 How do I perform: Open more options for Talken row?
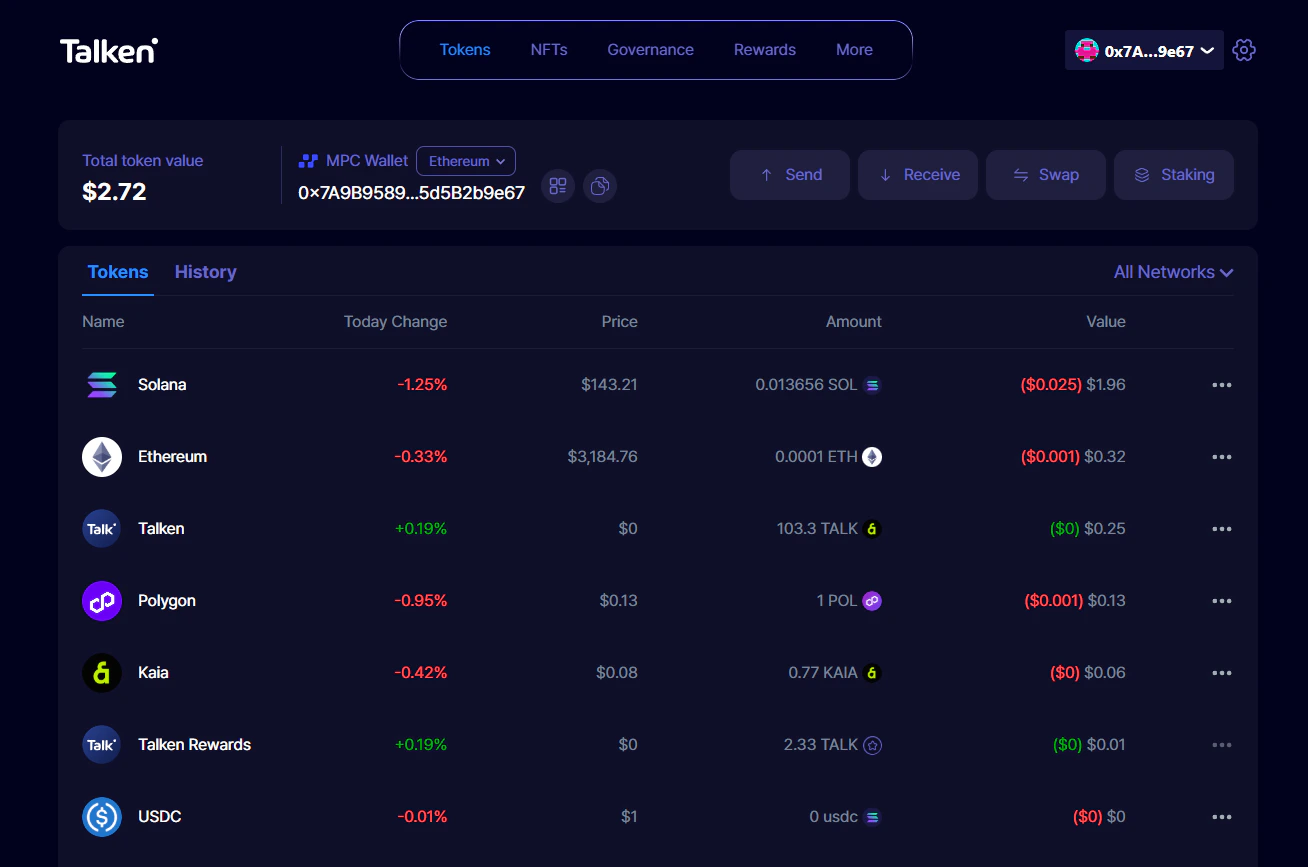tap(1222, 529)
